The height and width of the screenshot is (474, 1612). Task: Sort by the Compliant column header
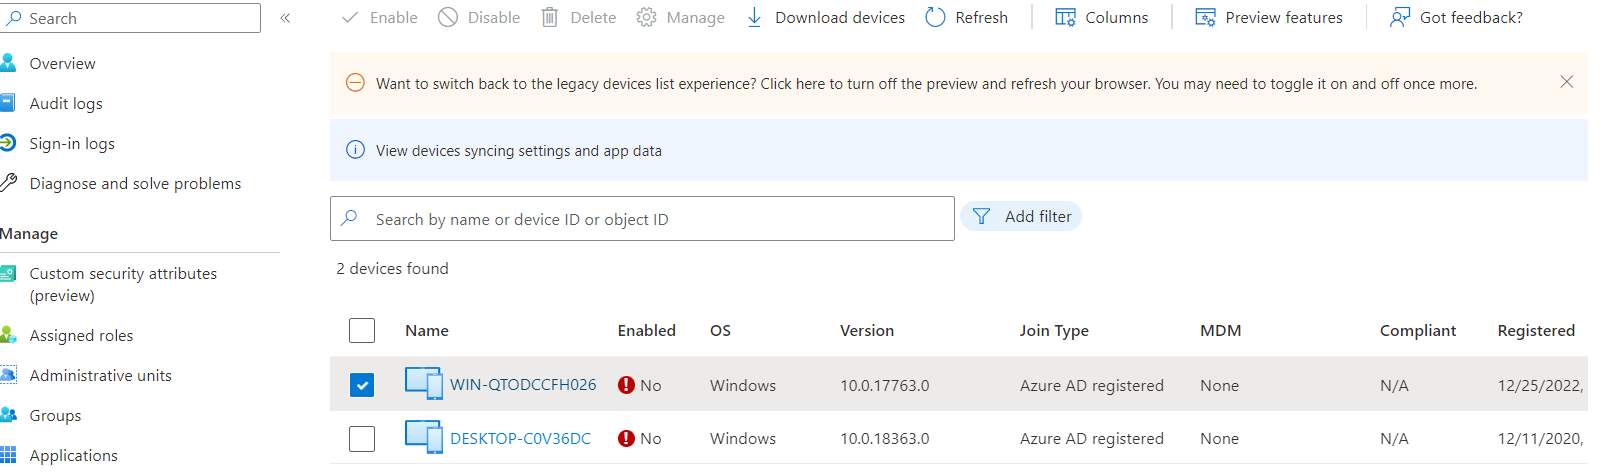pos(1418,330)
